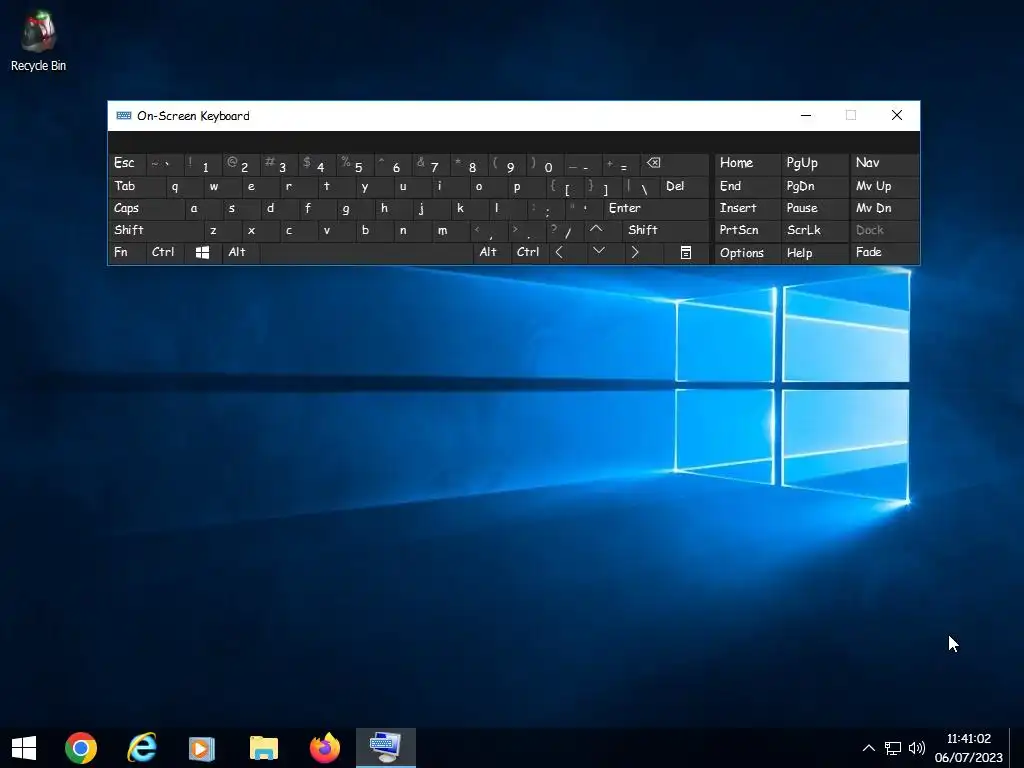This screenshot has width=1024, height=768.
Task: Click the semicolon key
Action: pos(546,208)
